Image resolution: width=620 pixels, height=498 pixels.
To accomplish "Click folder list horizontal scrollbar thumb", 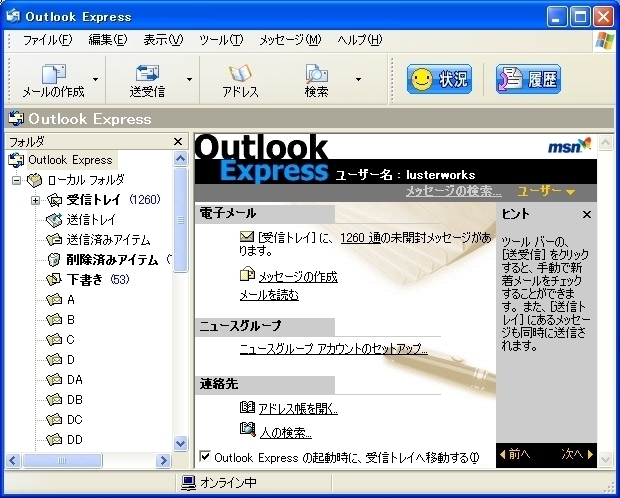I will [62, 460].
